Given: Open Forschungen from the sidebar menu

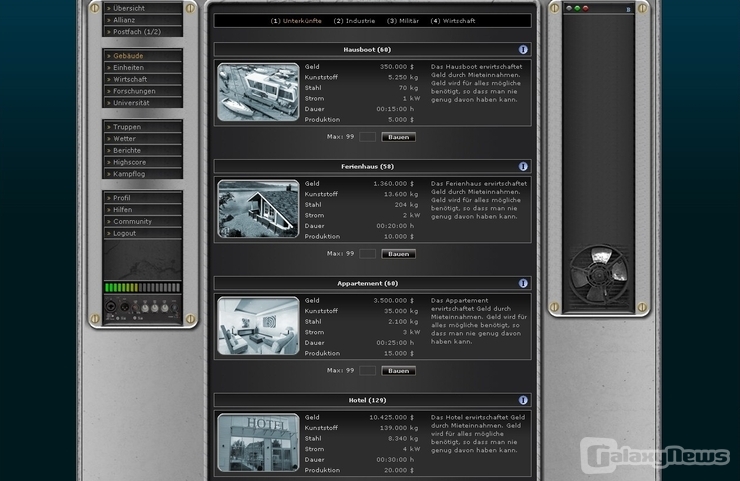Looking at the screenshot, I should (143, 91).
